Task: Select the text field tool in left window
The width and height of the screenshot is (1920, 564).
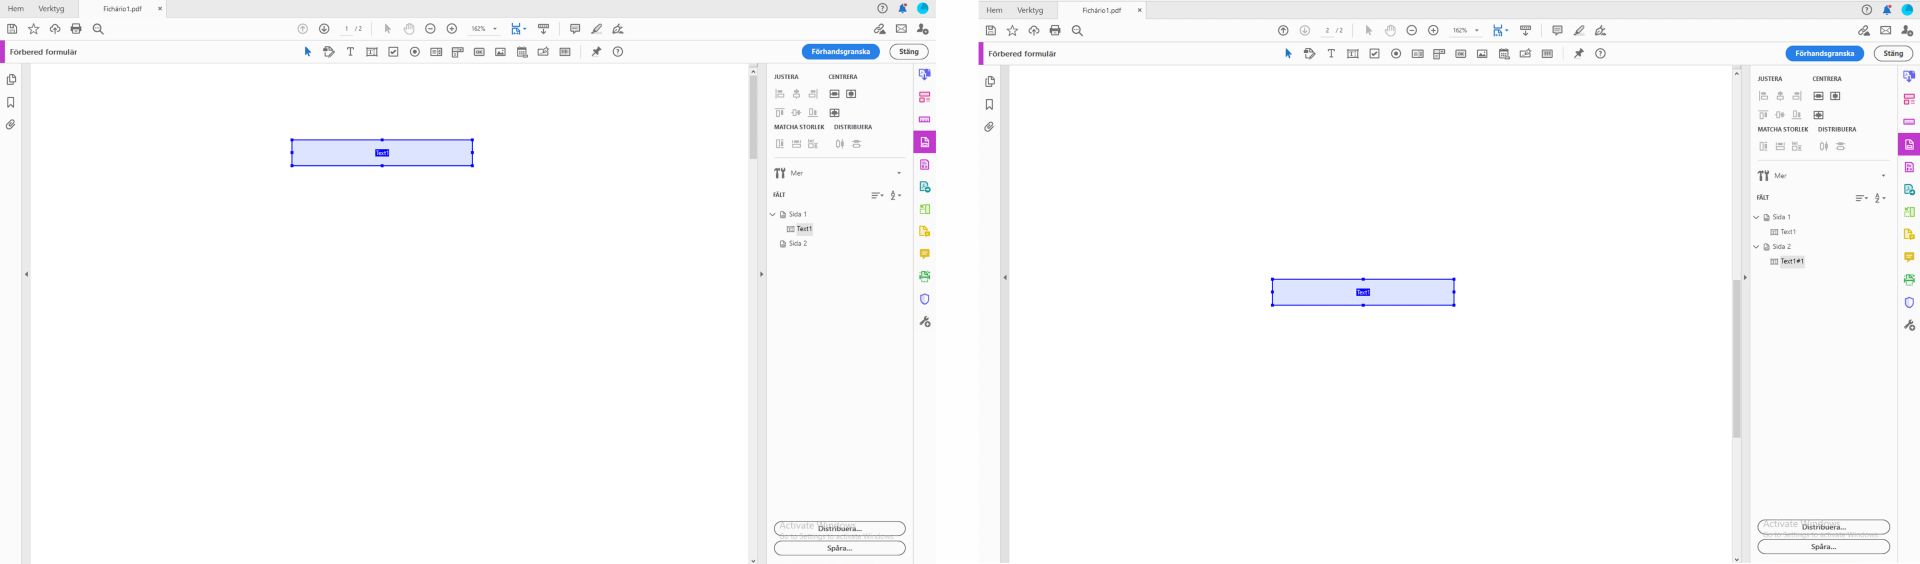Action: (x=372, y=52)
